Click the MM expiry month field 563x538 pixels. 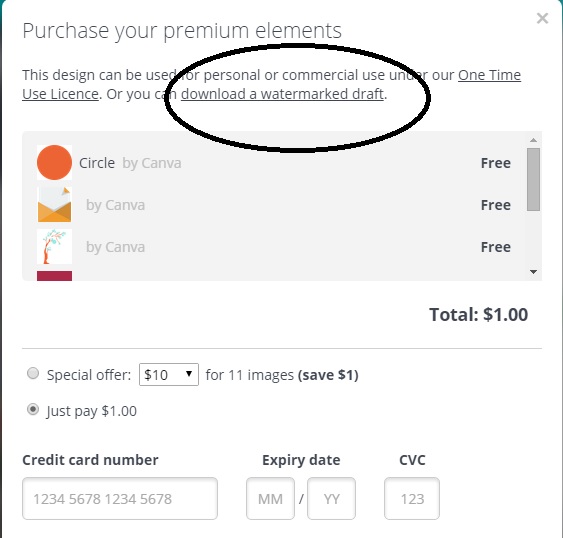(270, 498)
